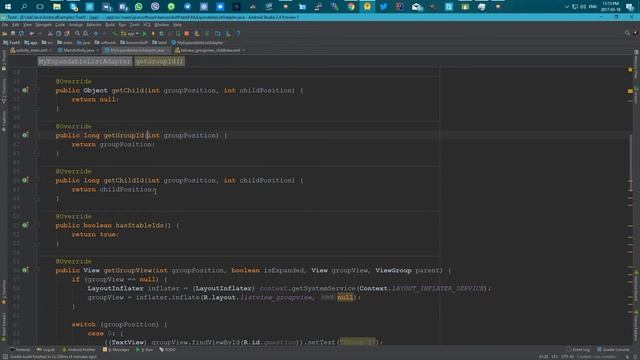
Task: Click override gutter icon beside getGroupId method
Action: click(x=25, y=135)
